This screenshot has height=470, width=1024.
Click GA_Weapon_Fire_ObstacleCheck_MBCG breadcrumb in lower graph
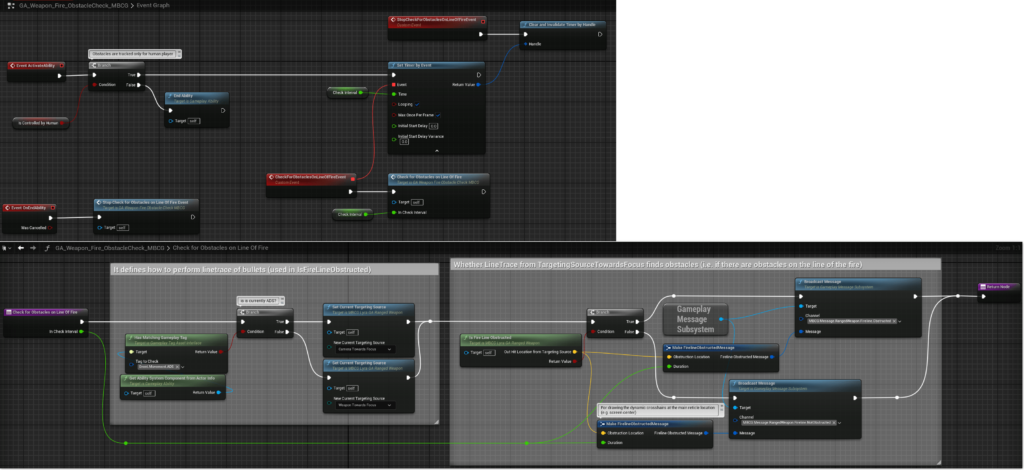[109, 247]
